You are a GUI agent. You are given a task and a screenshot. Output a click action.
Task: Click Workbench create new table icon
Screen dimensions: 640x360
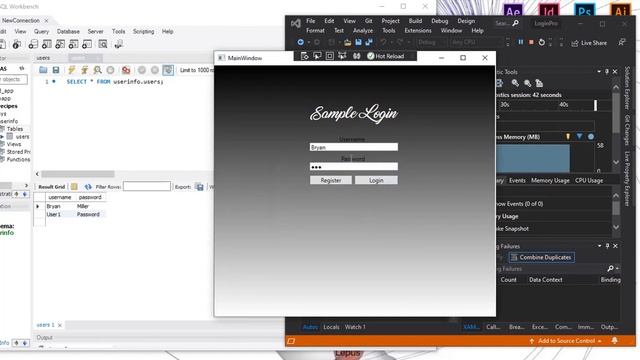tap(47, 44)
